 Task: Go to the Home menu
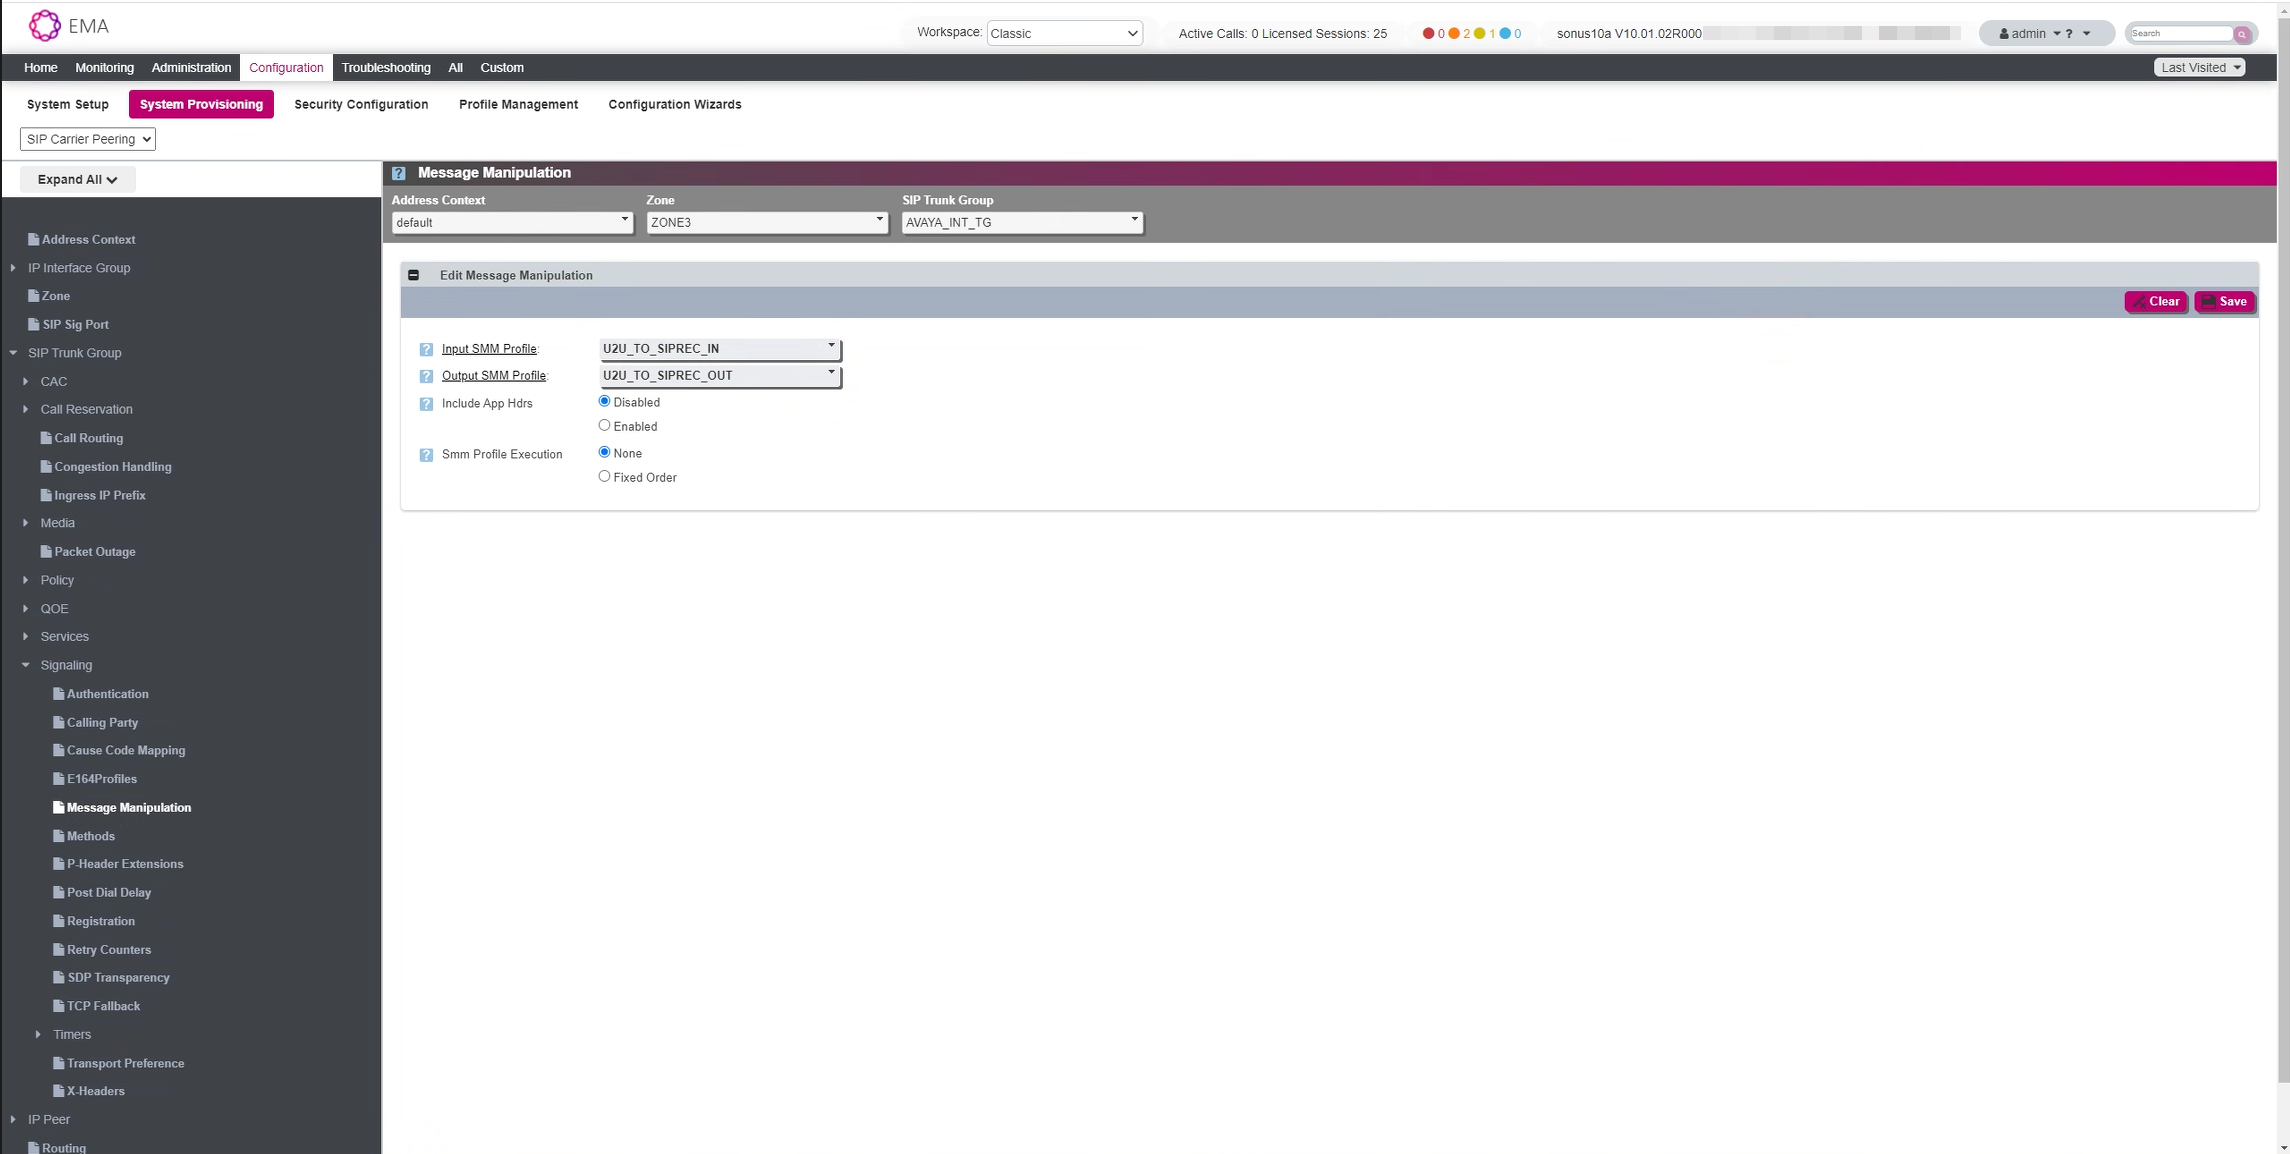41,68
